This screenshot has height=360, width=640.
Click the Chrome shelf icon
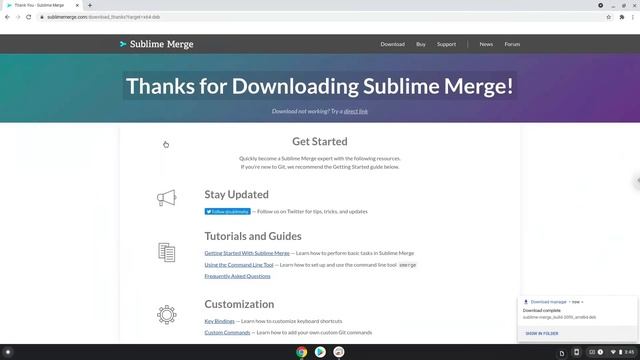(x=302, y=352)
